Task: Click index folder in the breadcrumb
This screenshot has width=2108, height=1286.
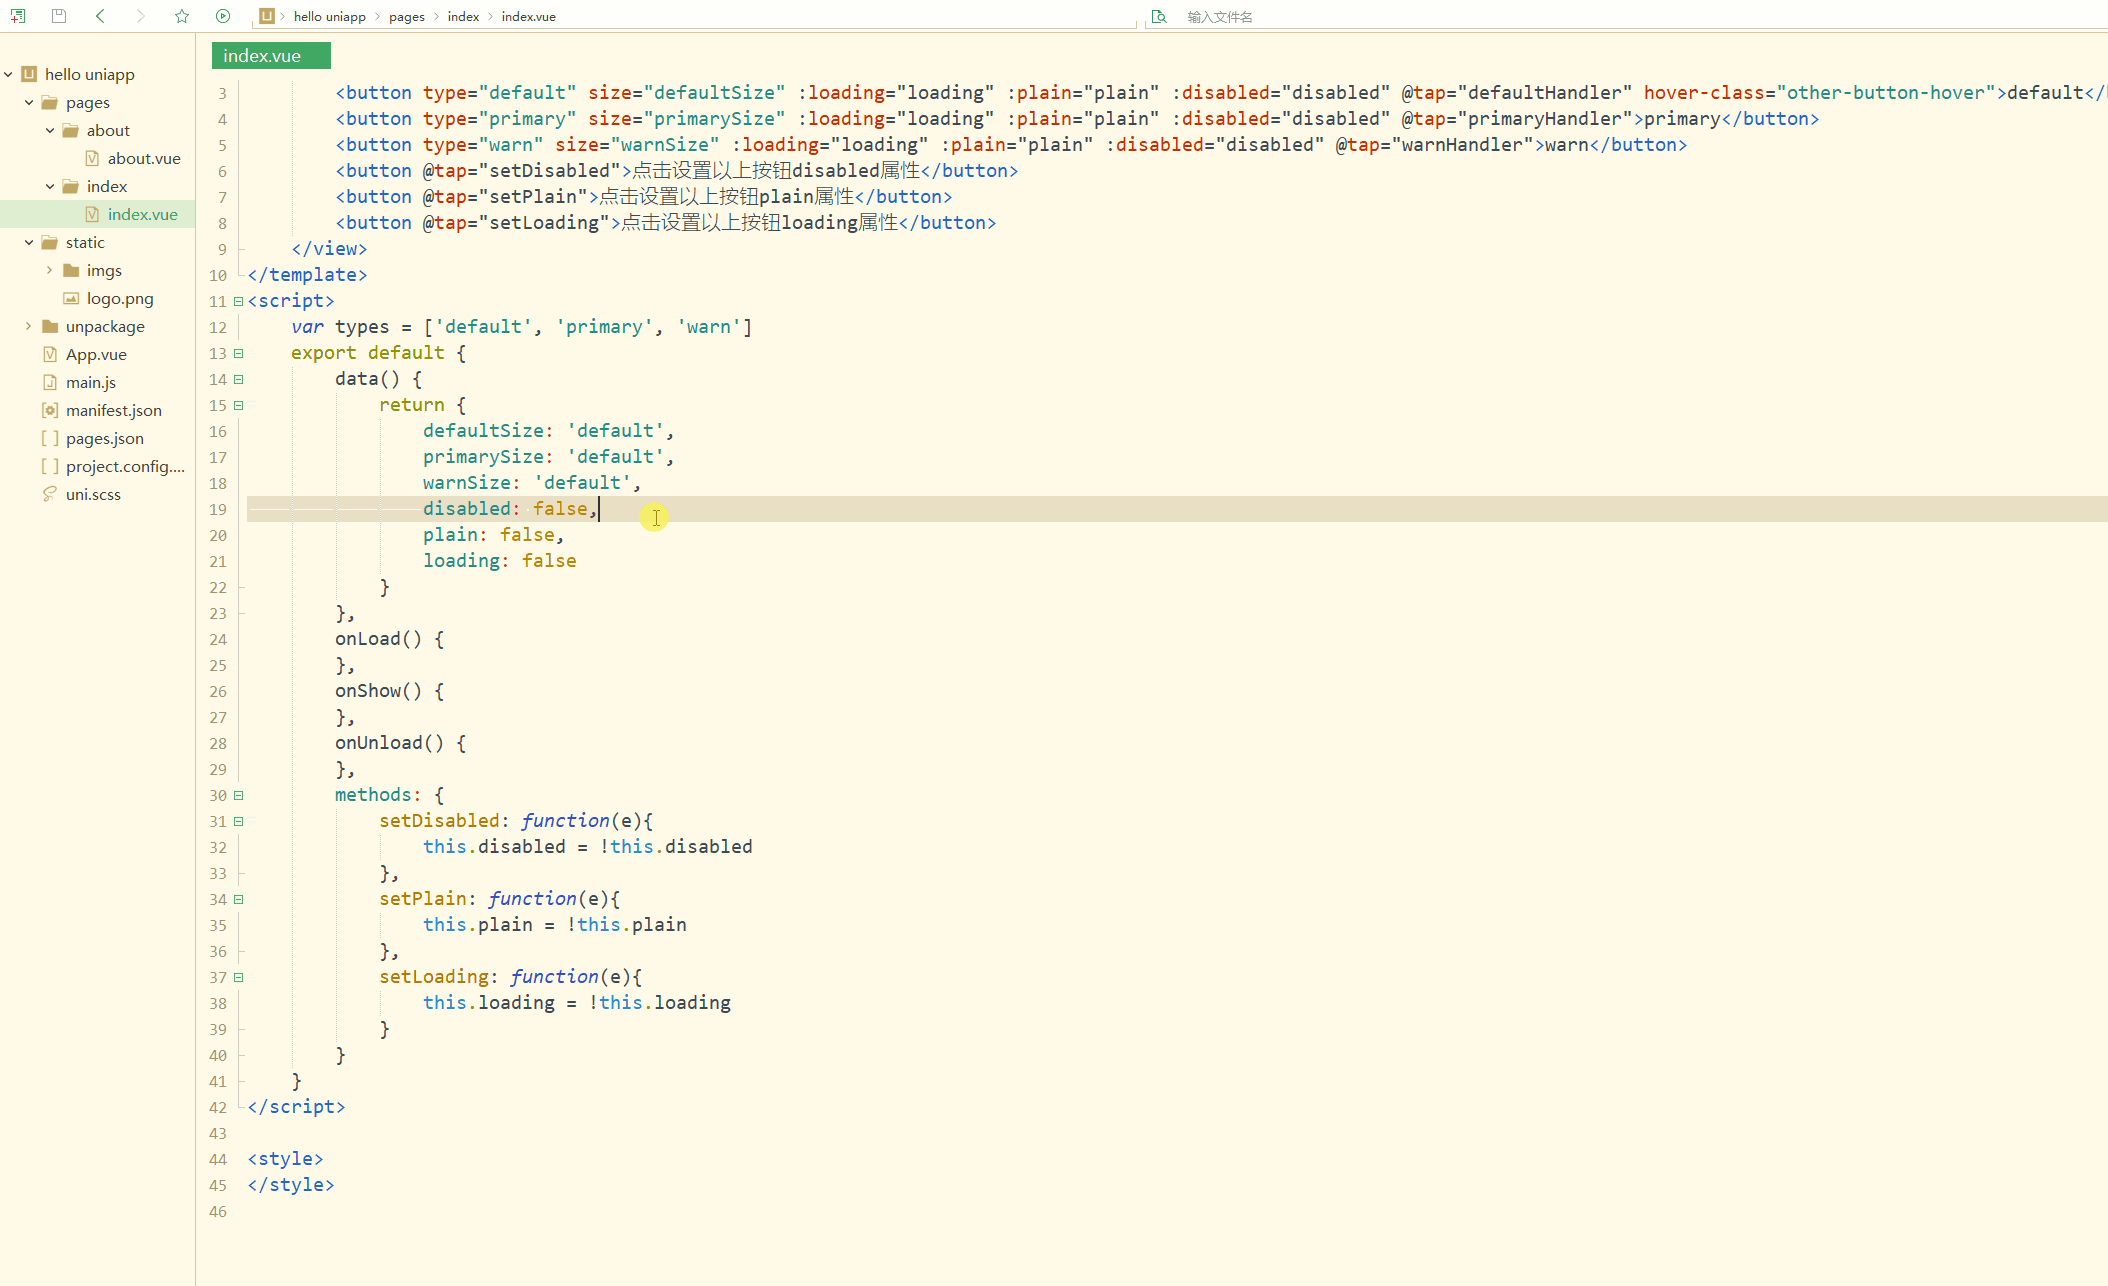Action: 463,16
